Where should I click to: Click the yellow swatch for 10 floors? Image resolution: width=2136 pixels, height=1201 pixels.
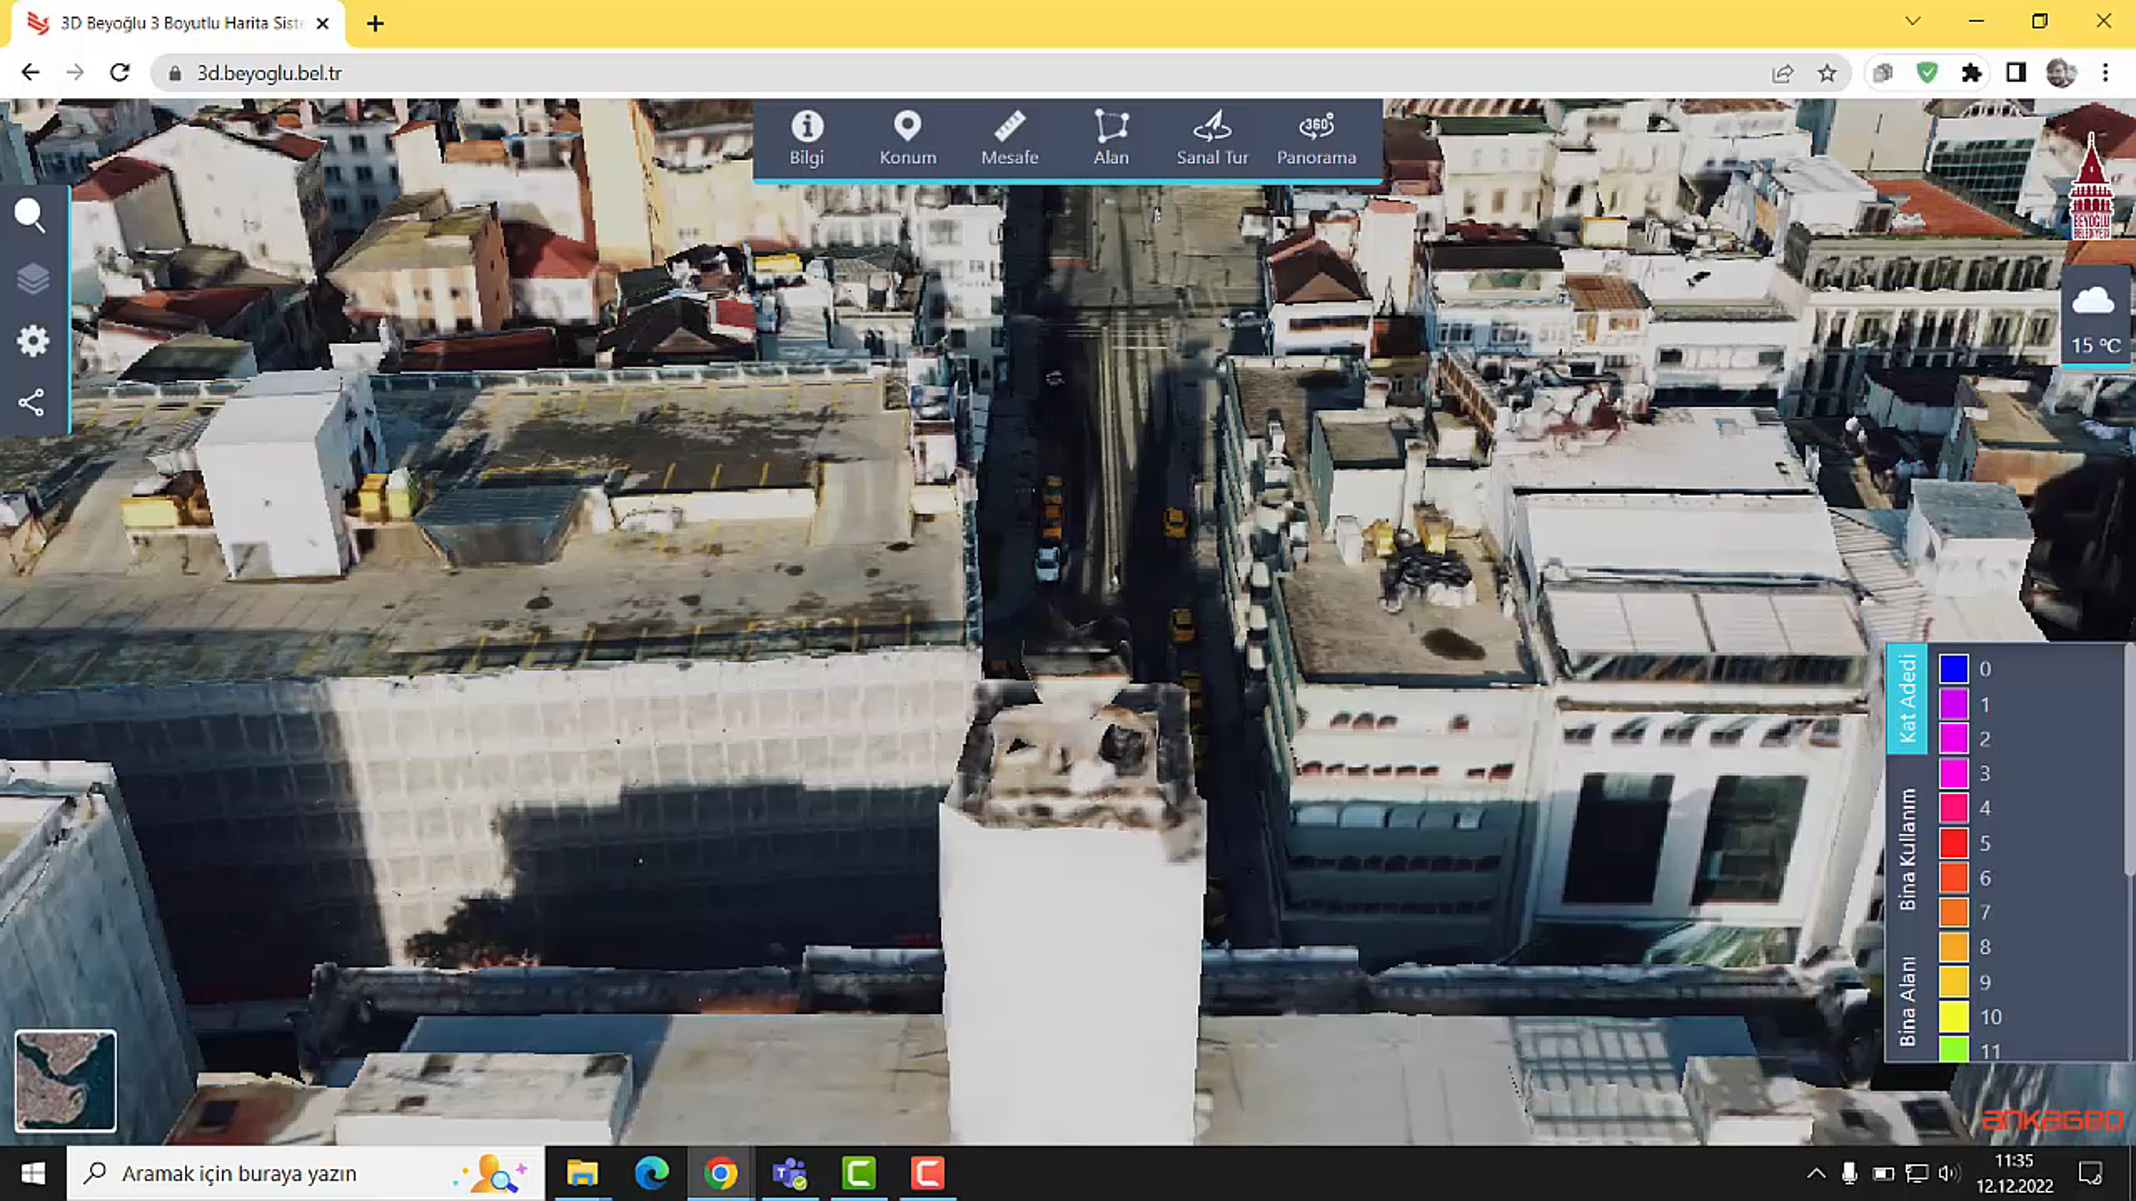[1953, 1016]
